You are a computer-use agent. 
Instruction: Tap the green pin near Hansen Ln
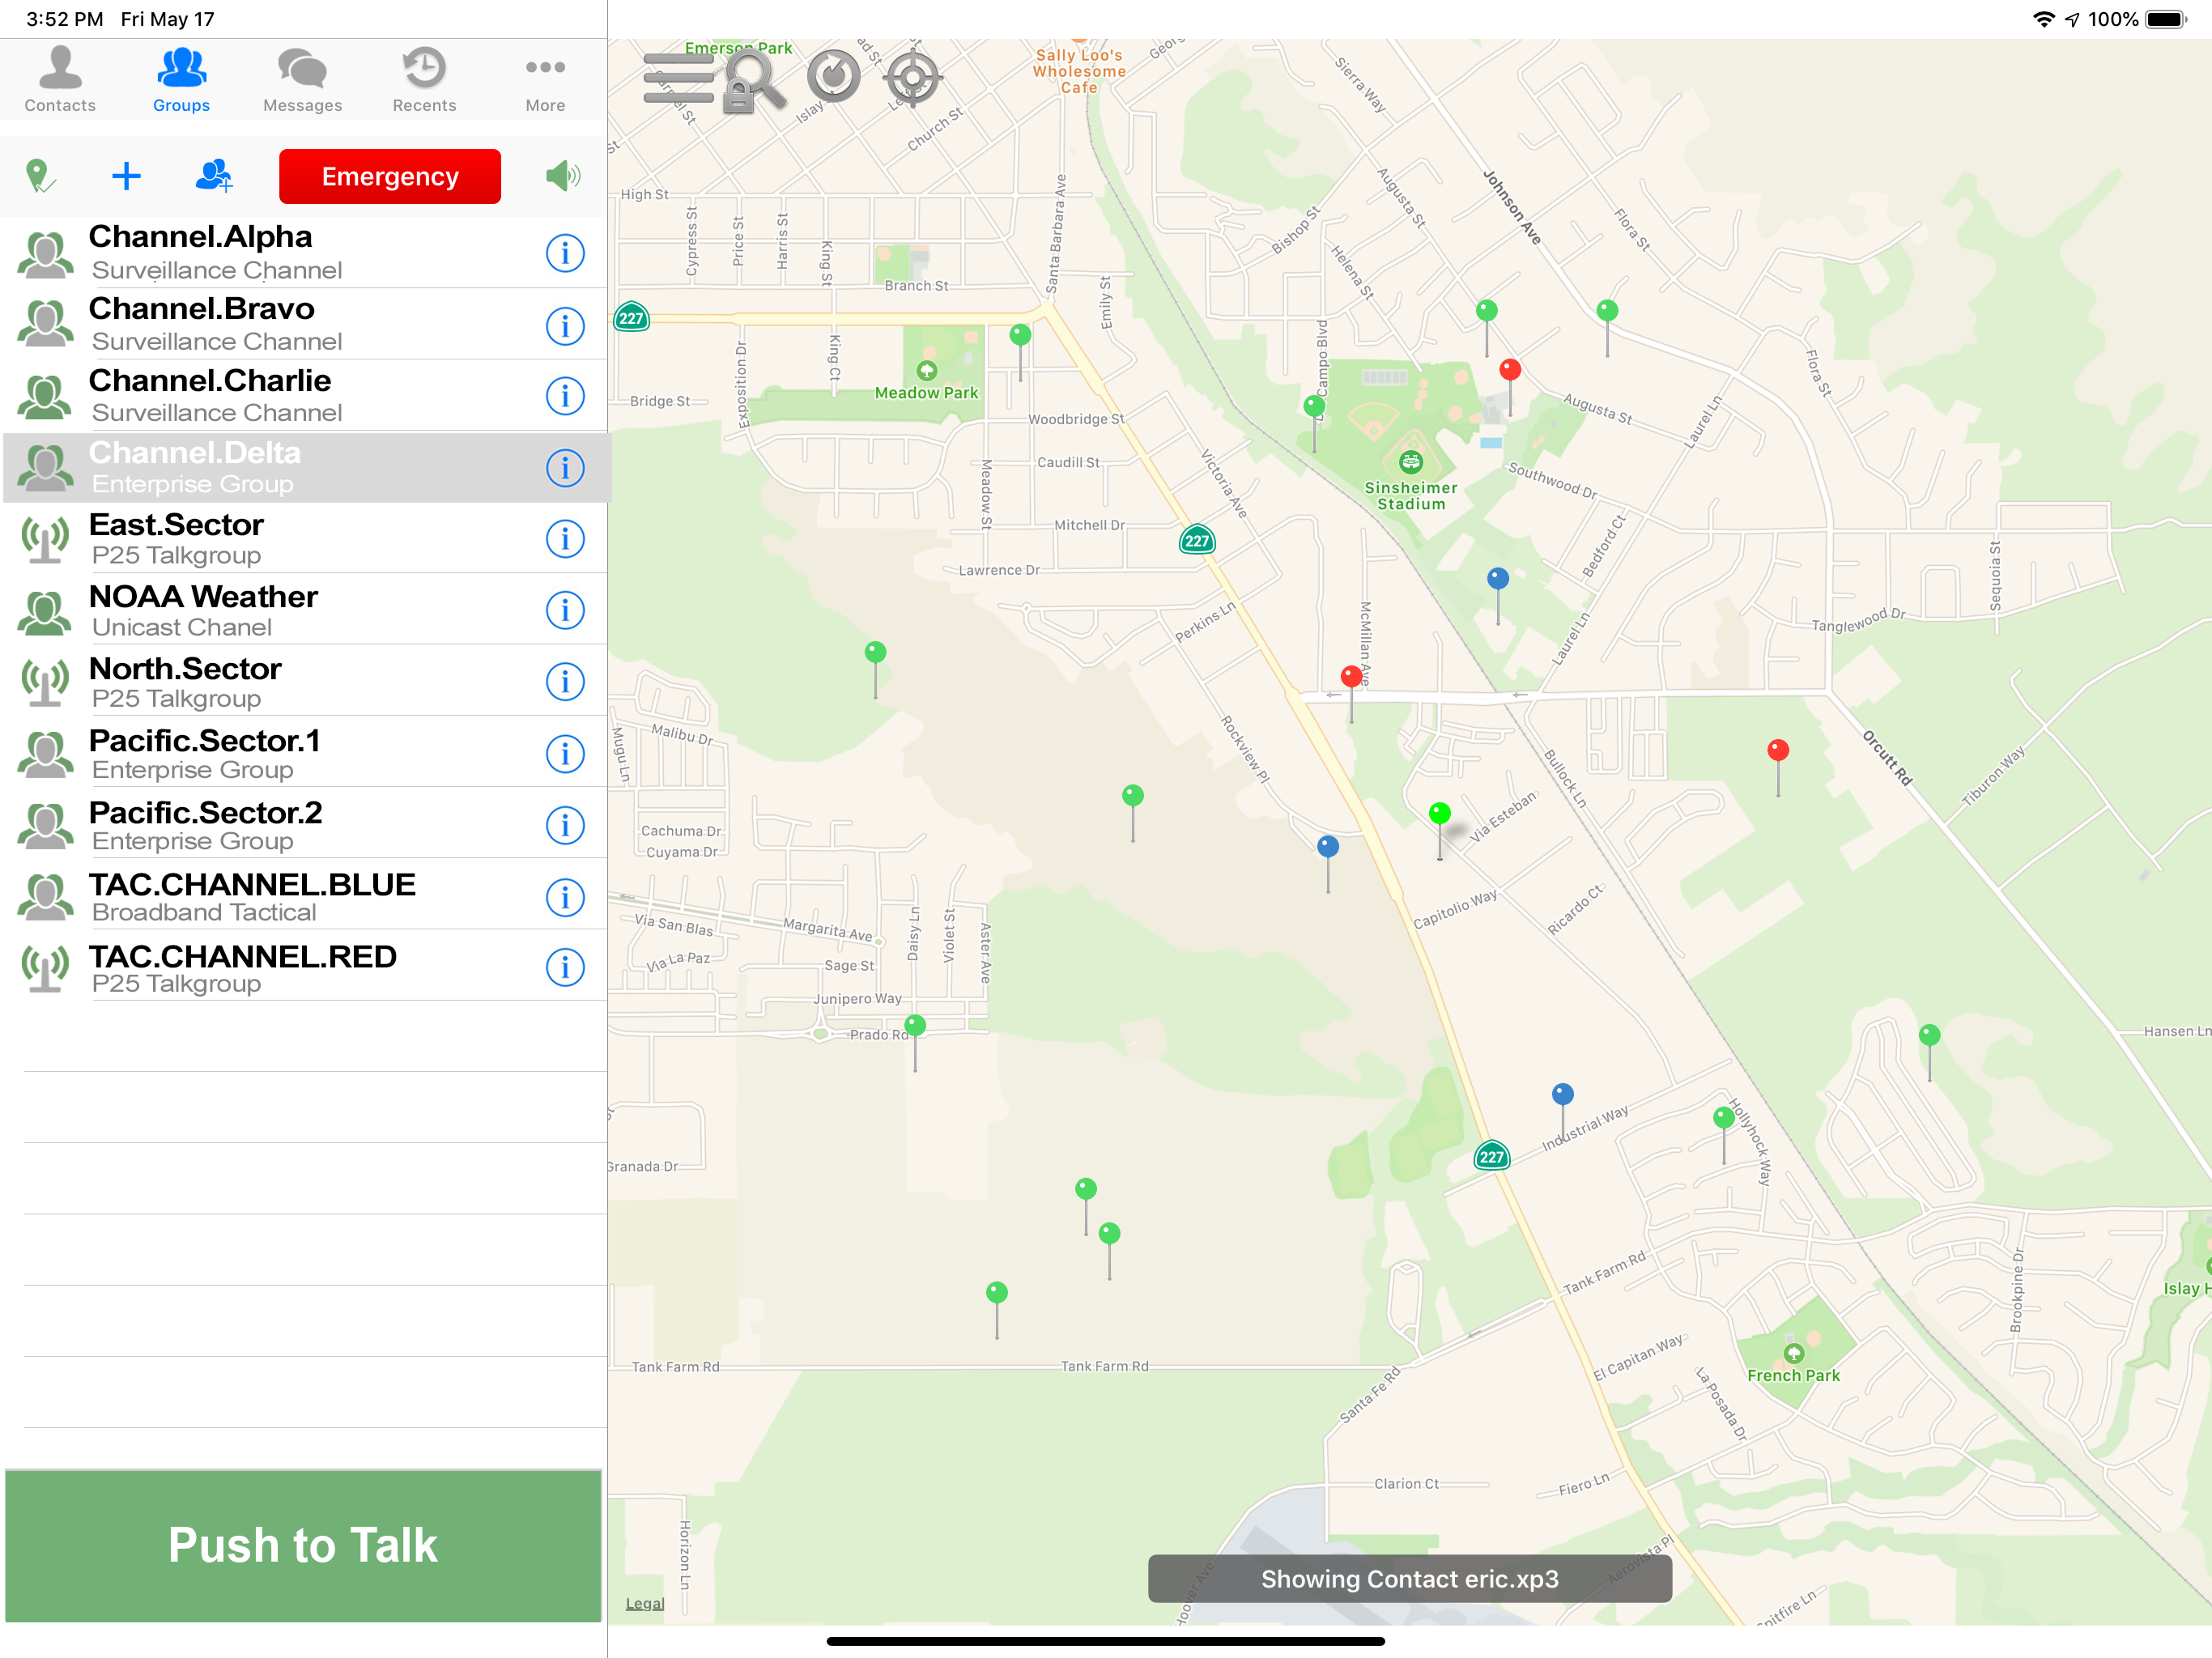point(1929,1035)
